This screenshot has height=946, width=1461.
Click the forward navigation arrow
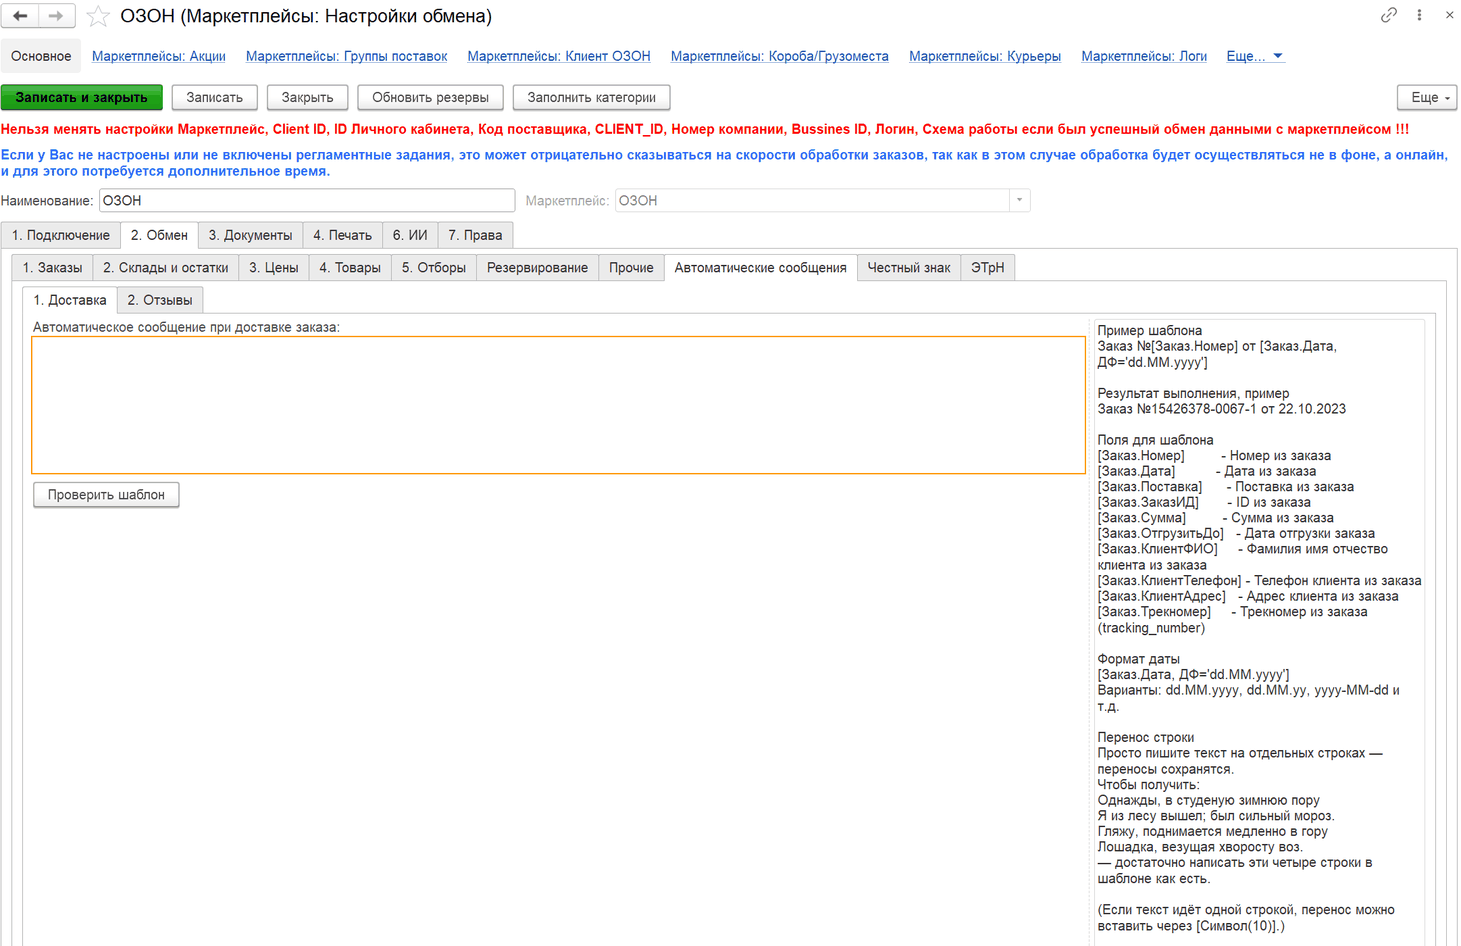(x=56, y=16)
